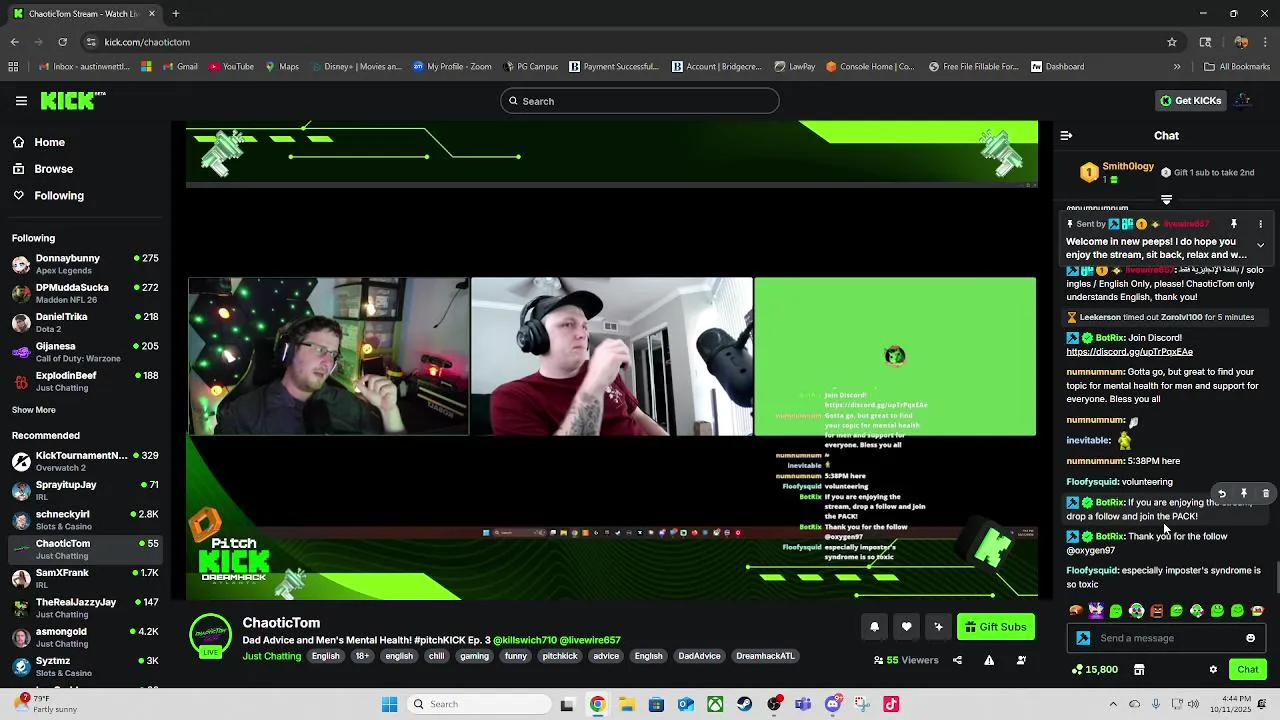Open pinned message three-dot options
1280x720 pixels.
click(1260, 224)
